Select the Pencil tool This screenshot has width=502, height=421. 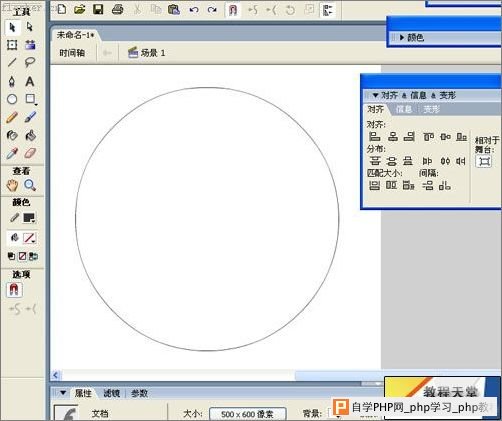click(12, 117)
